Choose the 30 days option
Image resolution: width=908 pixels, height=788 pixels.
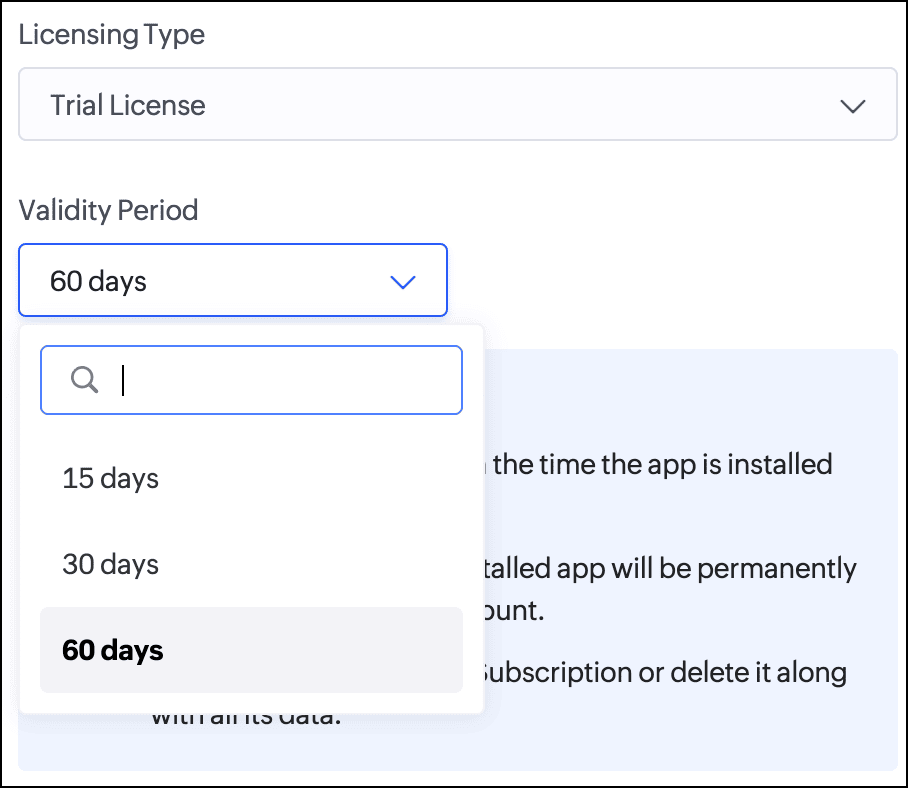(x=111, y=564)
